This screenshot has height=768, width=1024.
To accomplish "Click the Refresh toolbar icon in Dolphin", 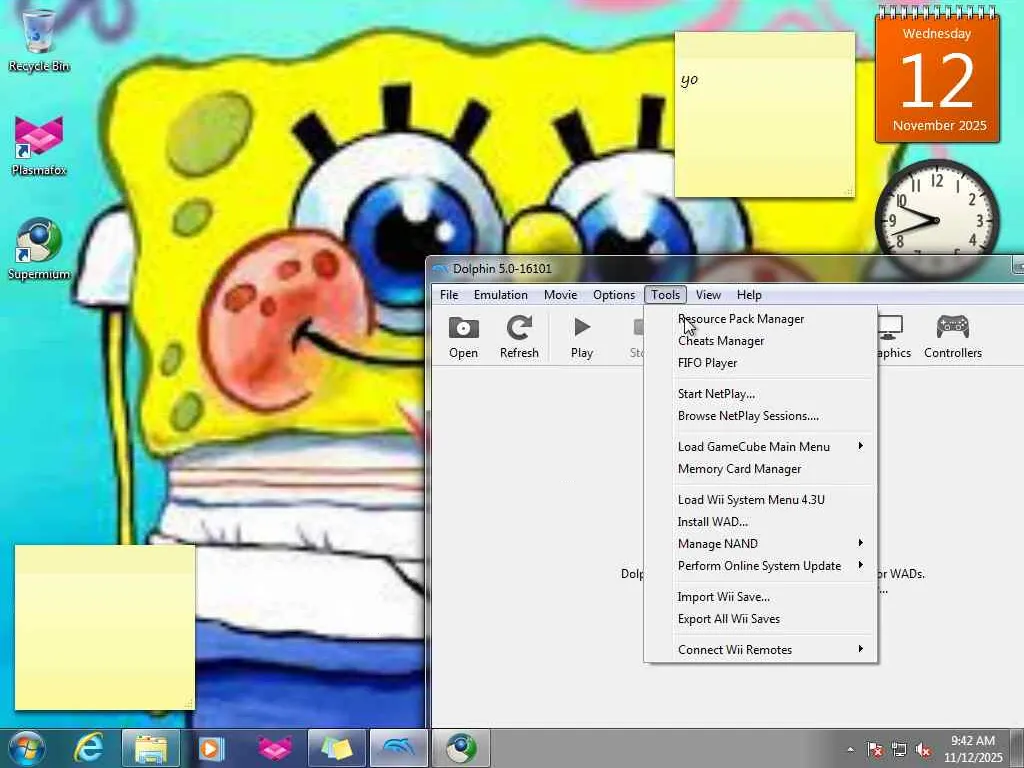I will tap(519, 337).
